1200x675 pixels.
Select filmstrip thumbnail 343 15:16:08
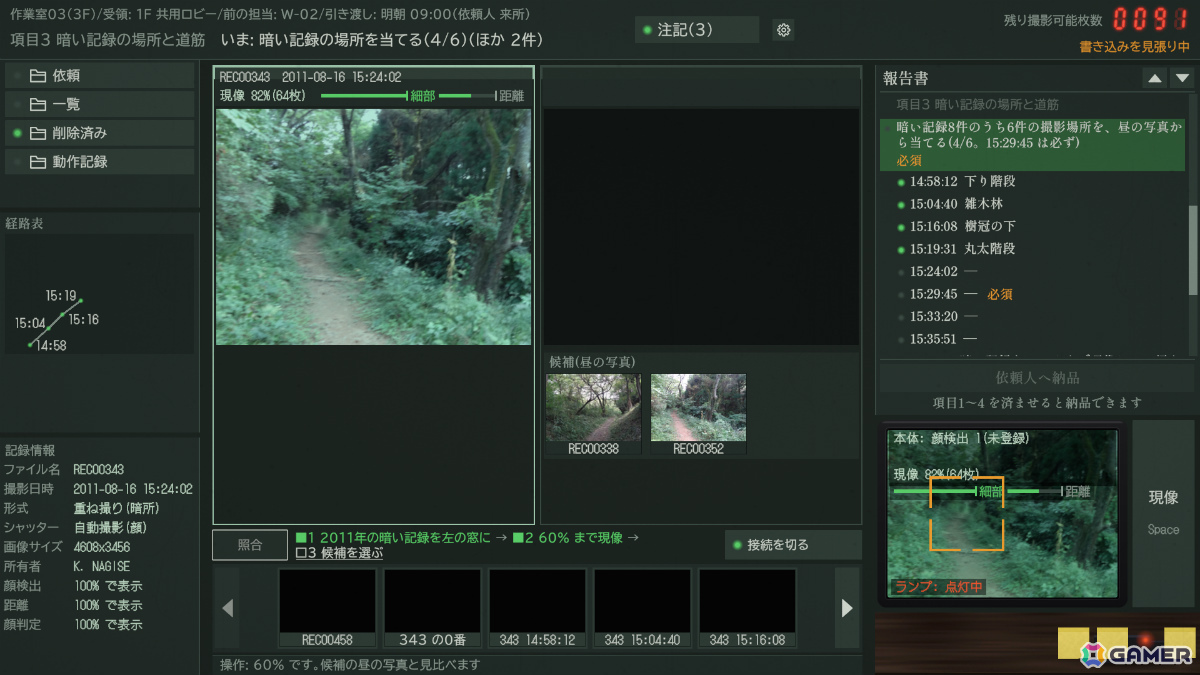click(747, 608)
